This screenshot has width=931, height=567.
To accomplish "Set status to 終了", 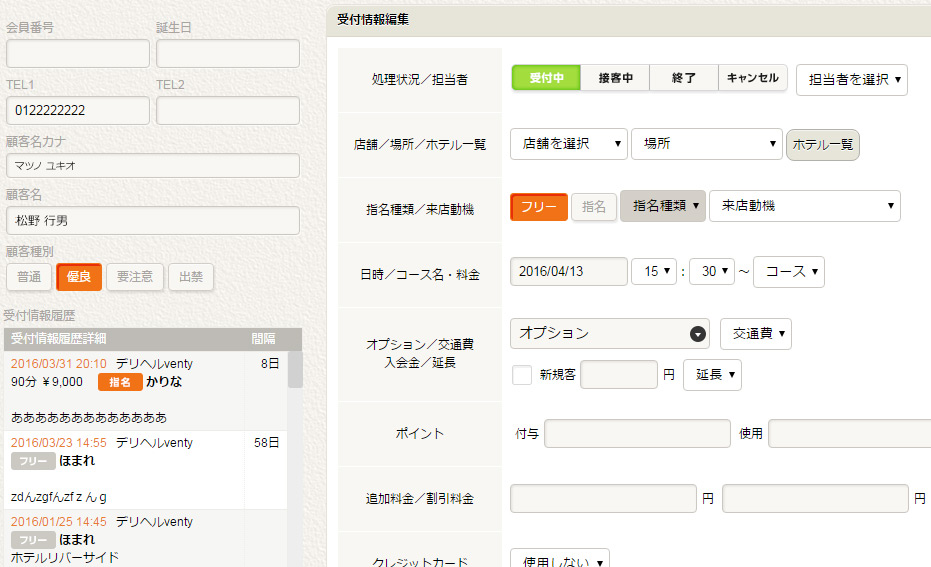I will (x=684, y=78).
